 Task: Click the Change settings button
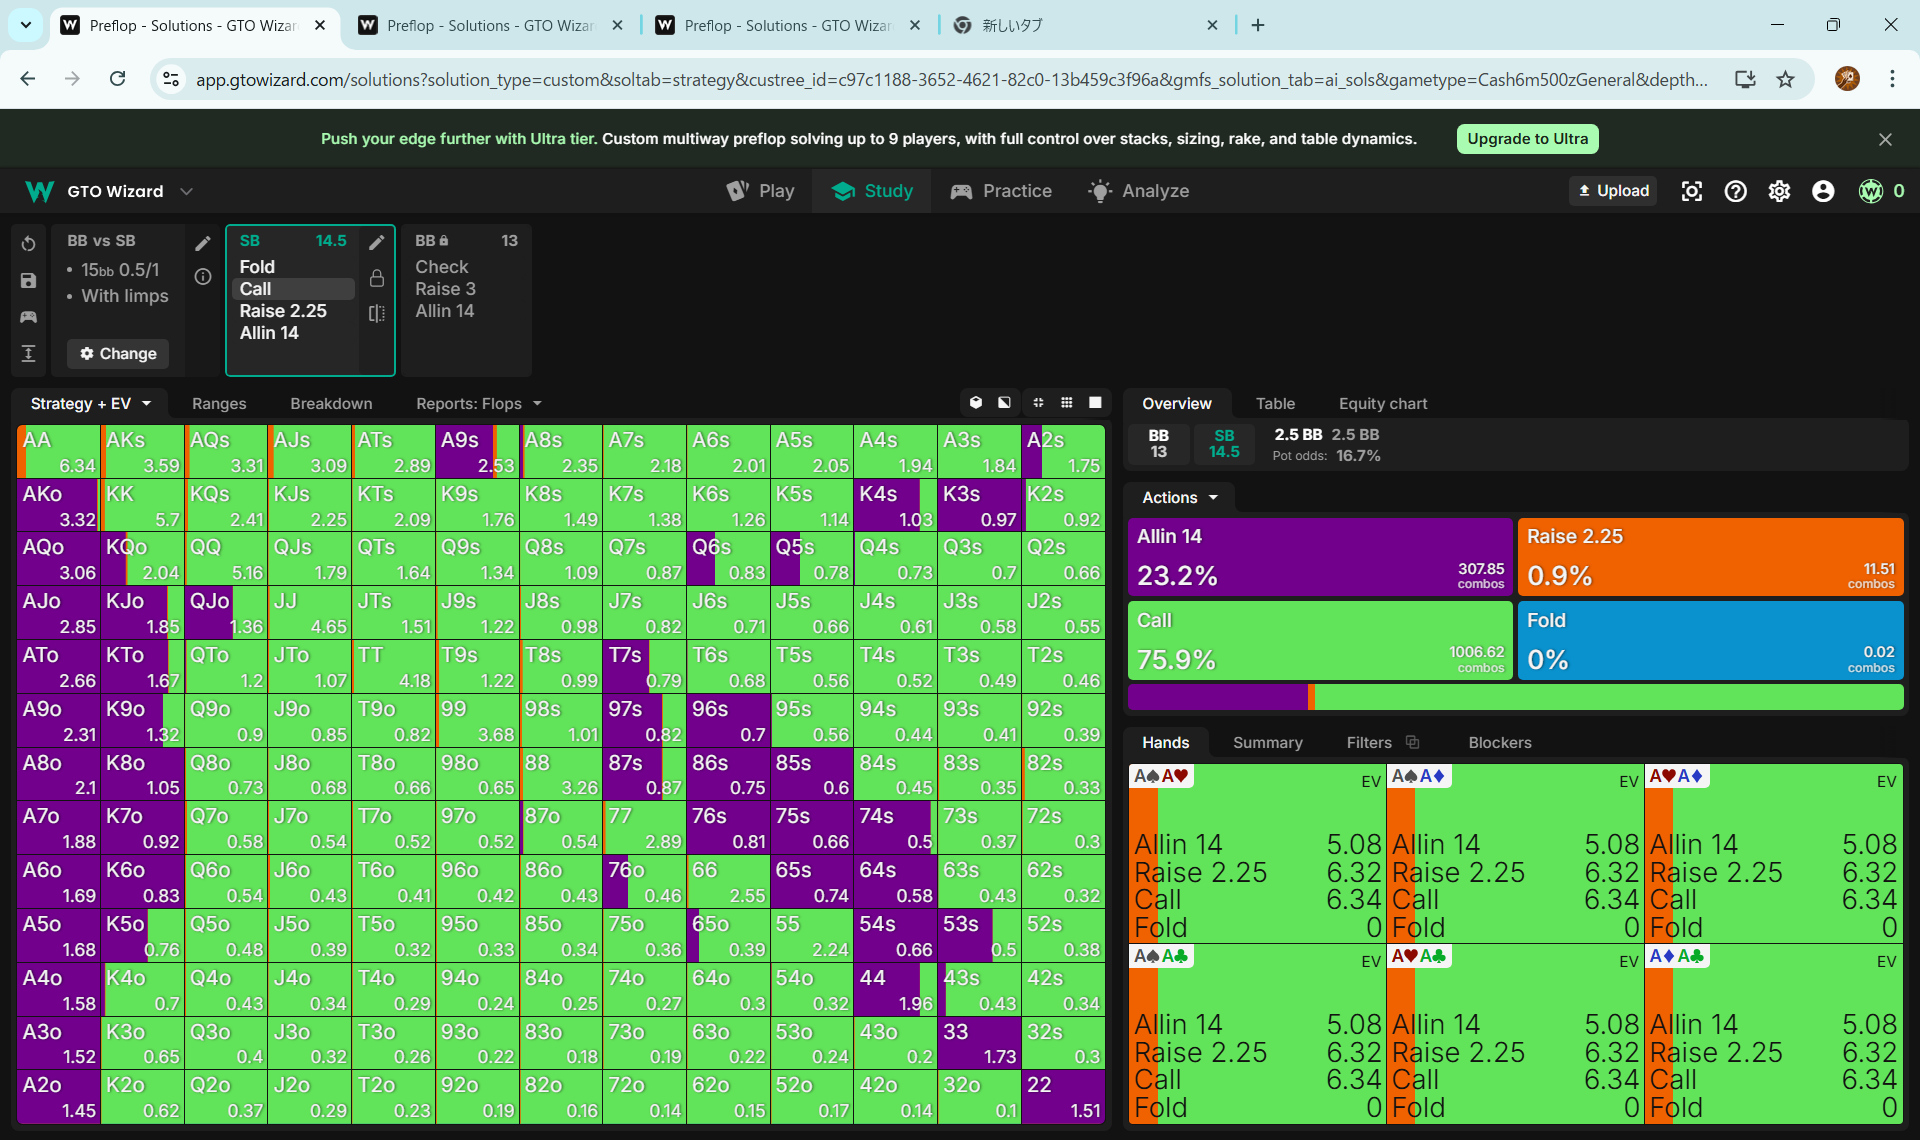point(118,354)
